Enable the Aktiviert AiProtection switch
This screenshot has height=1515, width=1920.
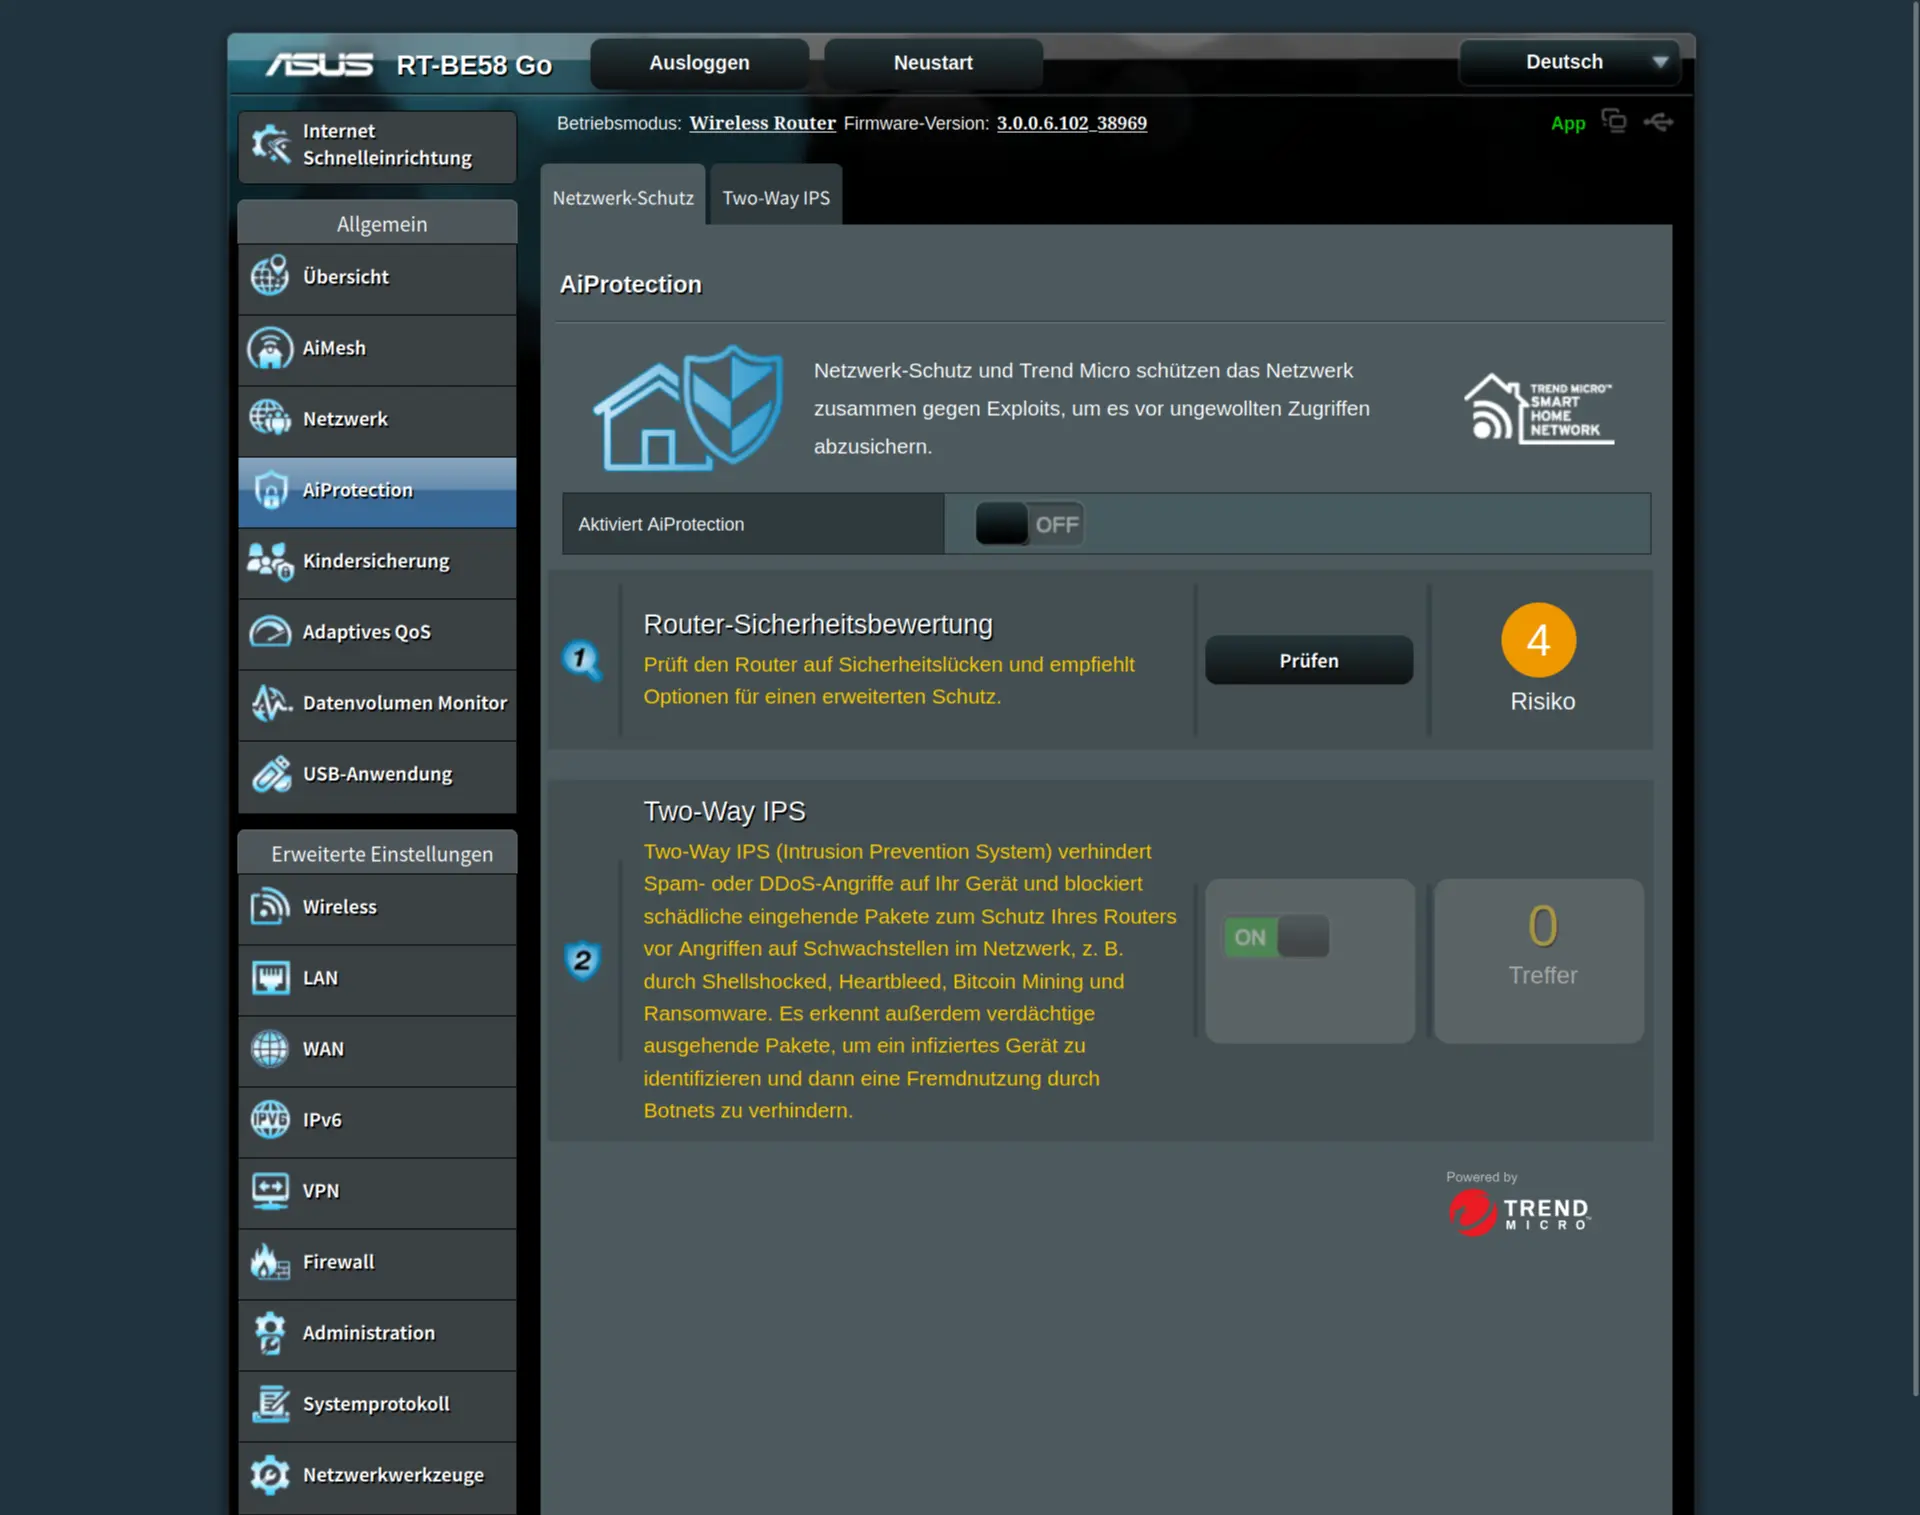tap(1029, 524)
